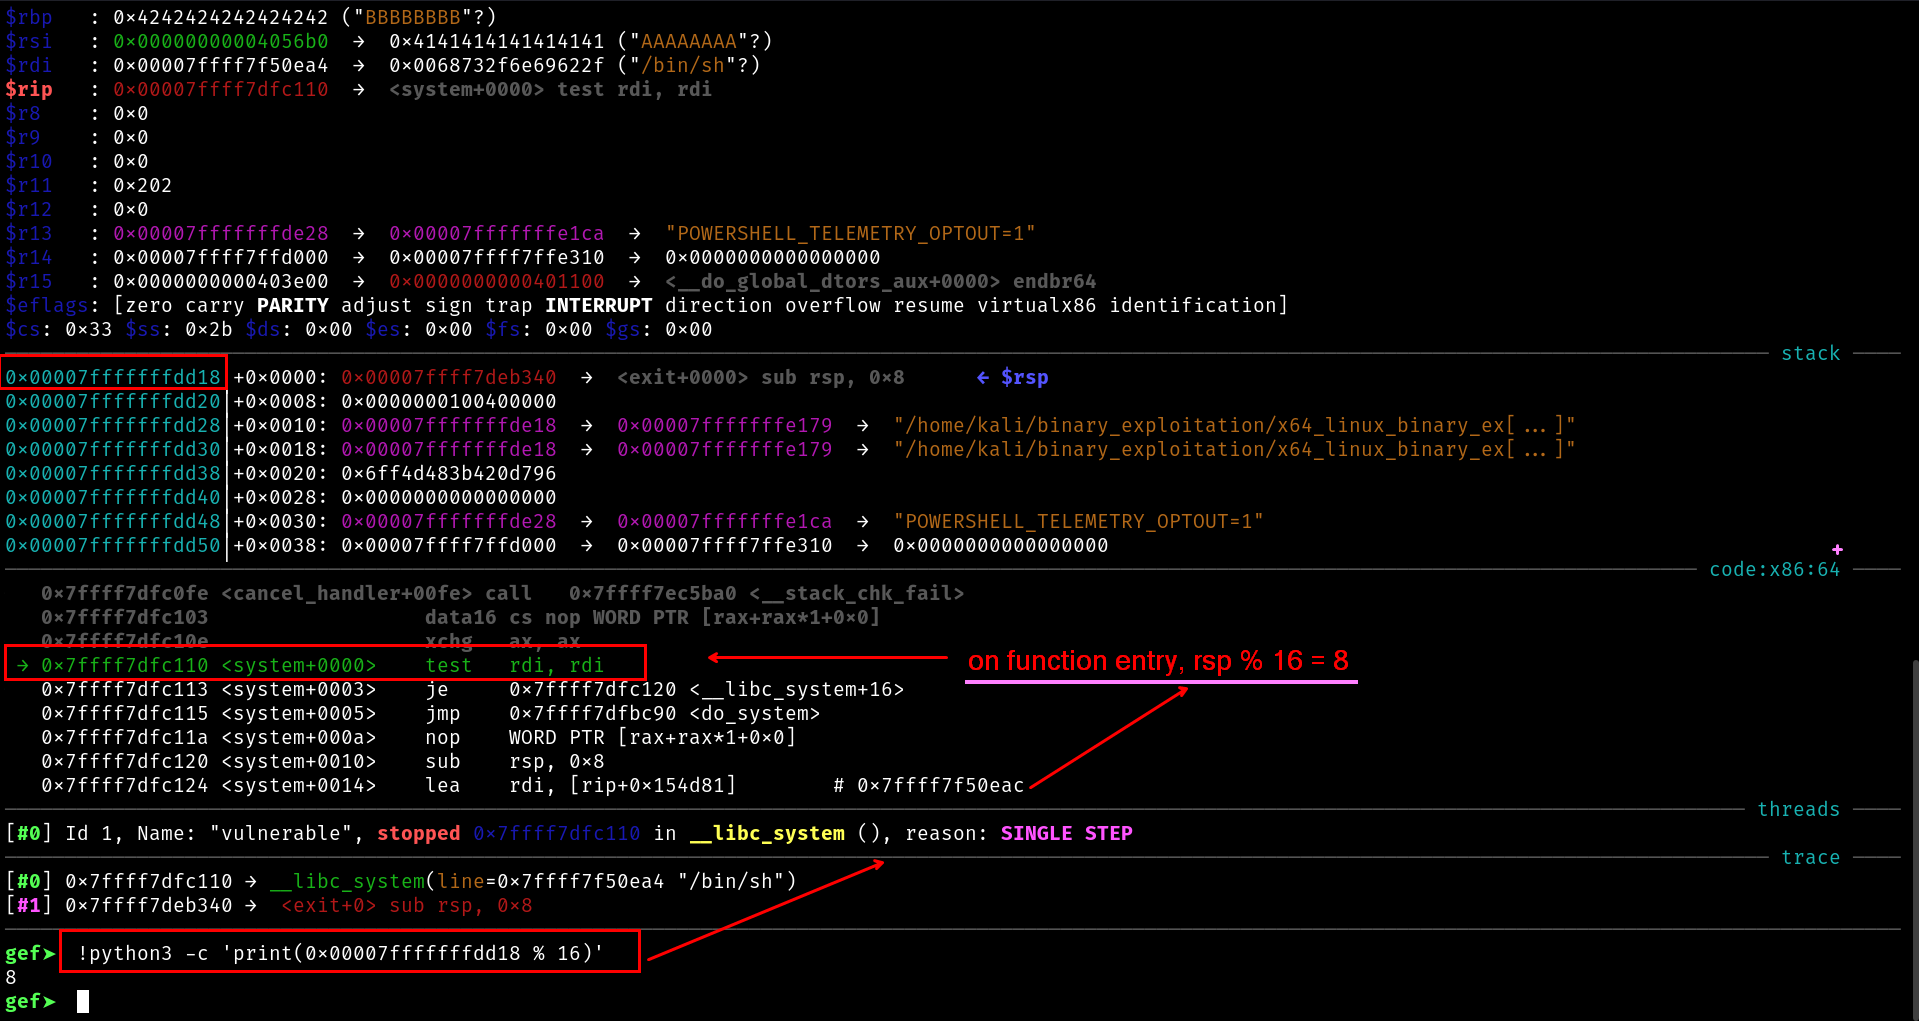Click the "stack" section header label
Viewport: 1919px width, 1021px height.
click(x=1810, y=353)
